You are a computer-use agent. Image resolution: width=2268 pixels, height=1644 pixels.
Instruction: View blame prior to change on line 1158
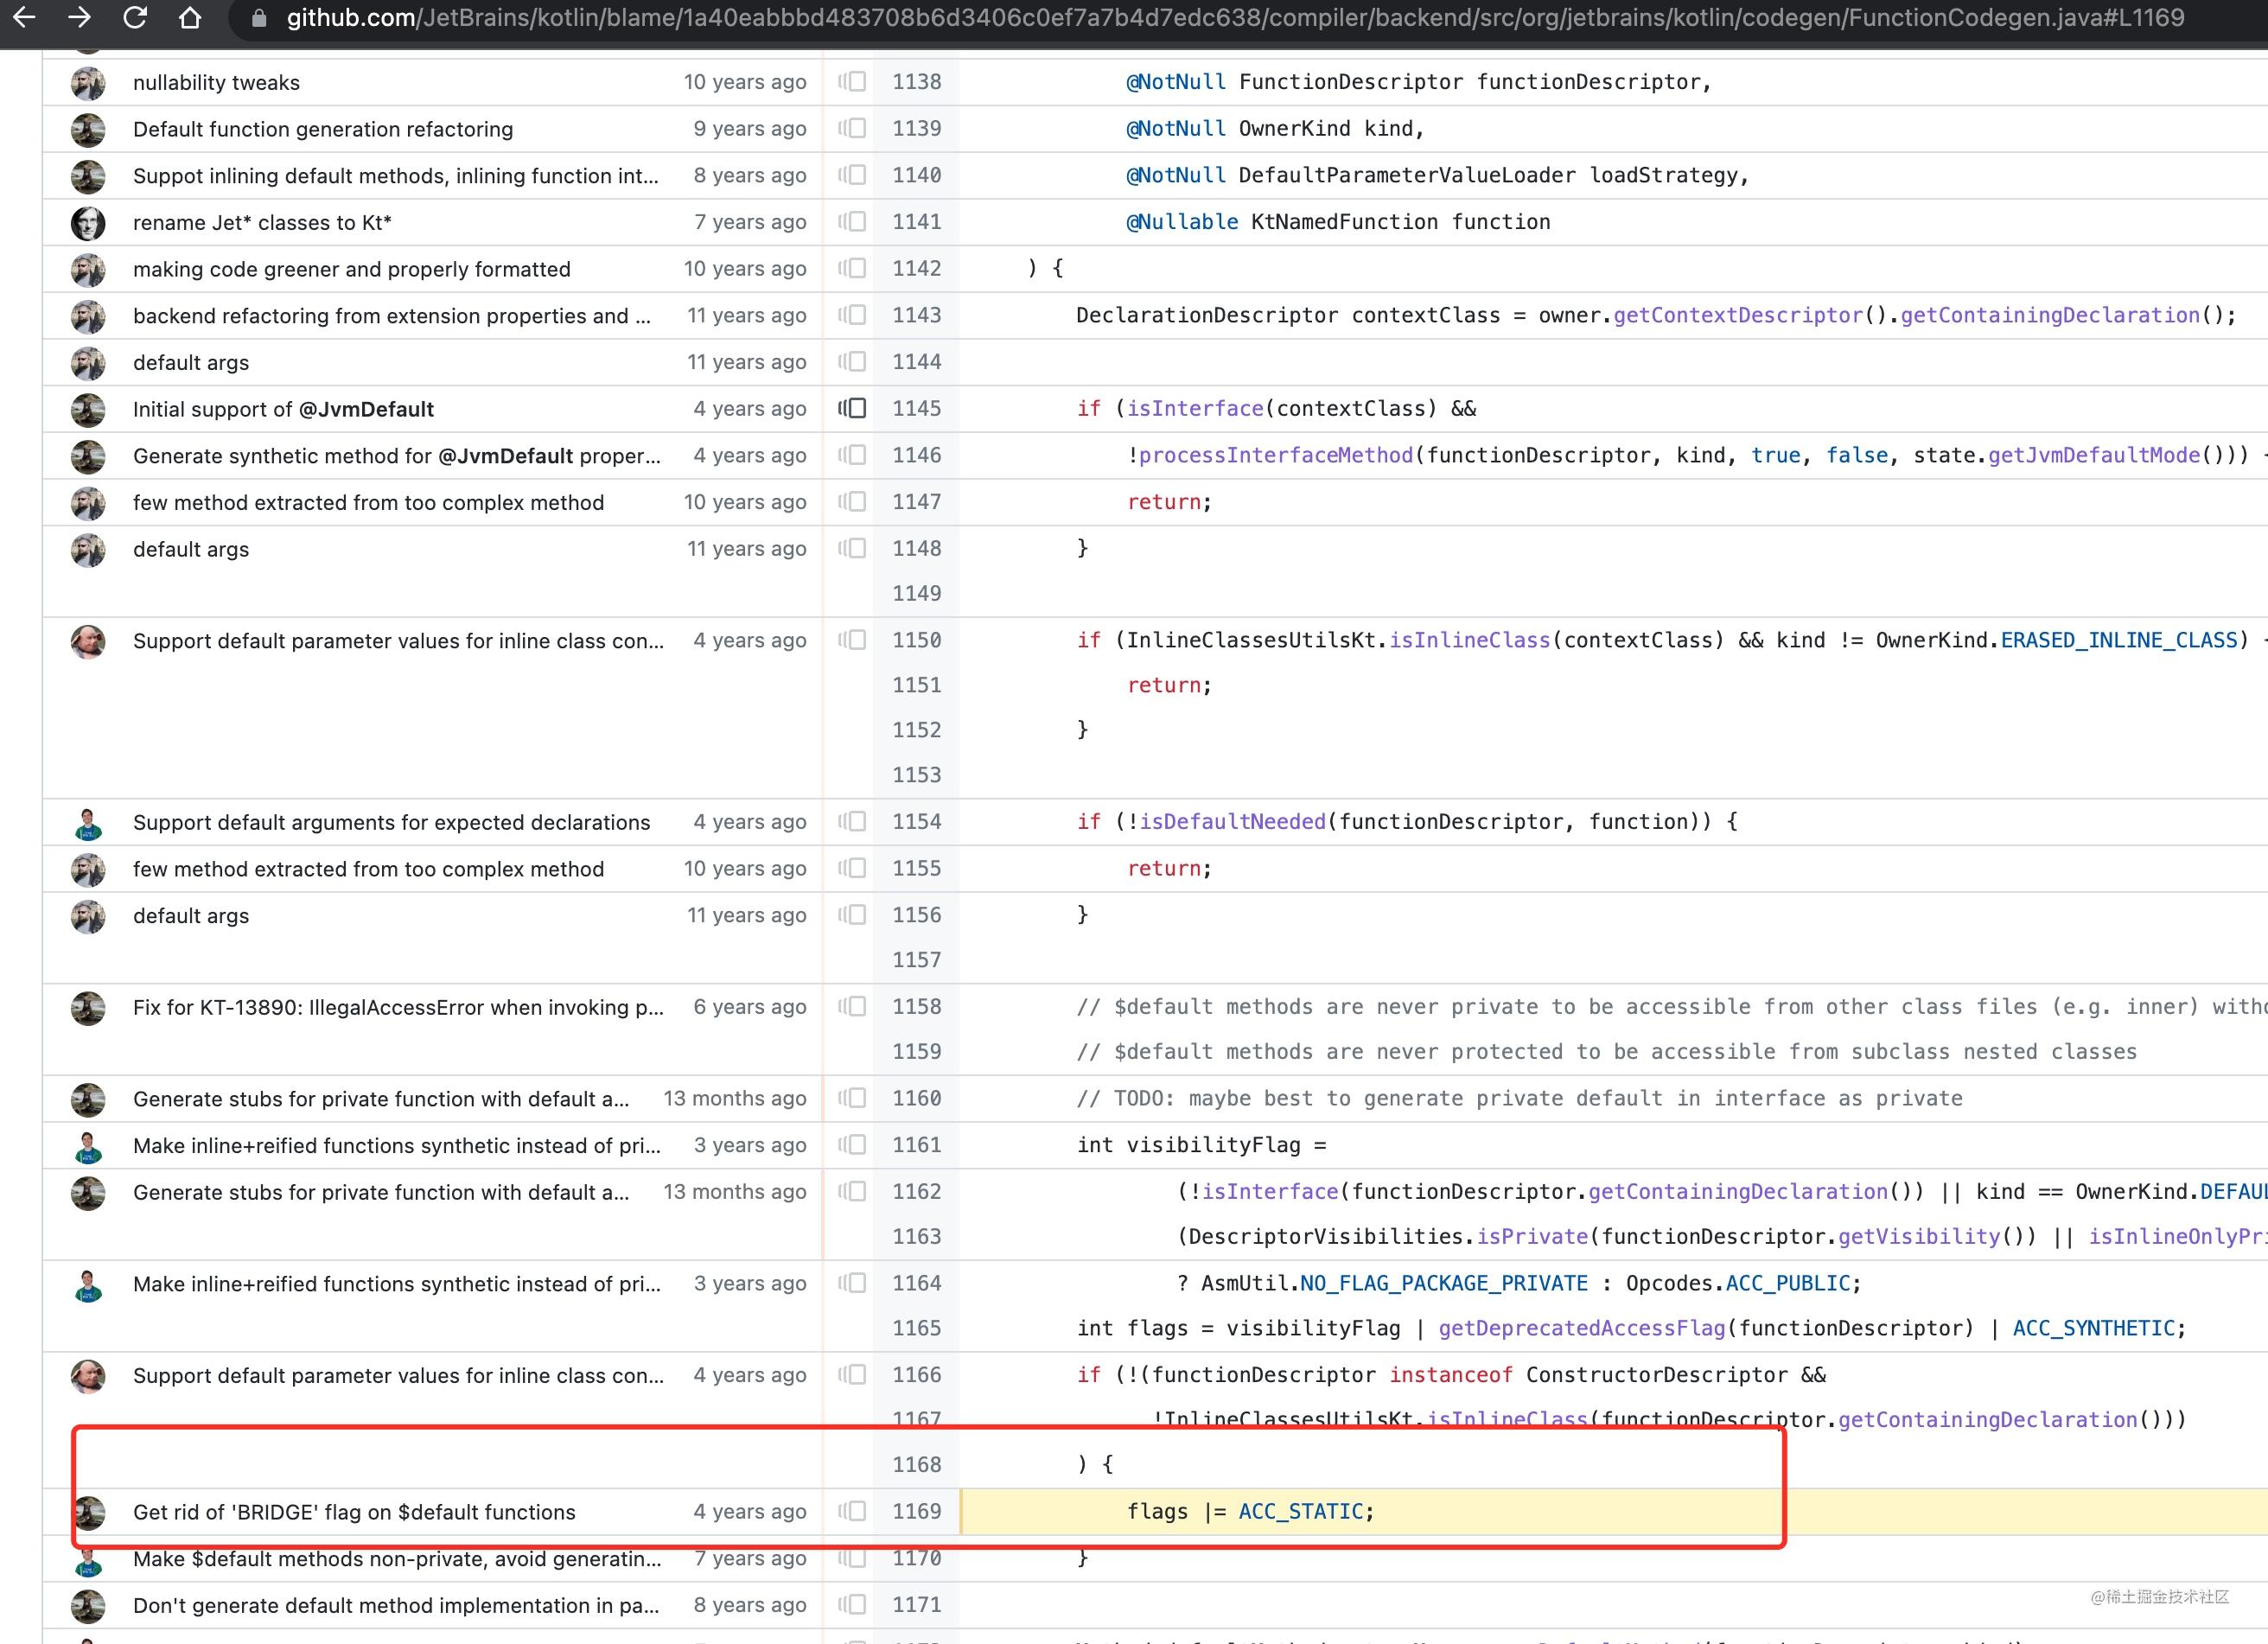(x=852, y=1007)
